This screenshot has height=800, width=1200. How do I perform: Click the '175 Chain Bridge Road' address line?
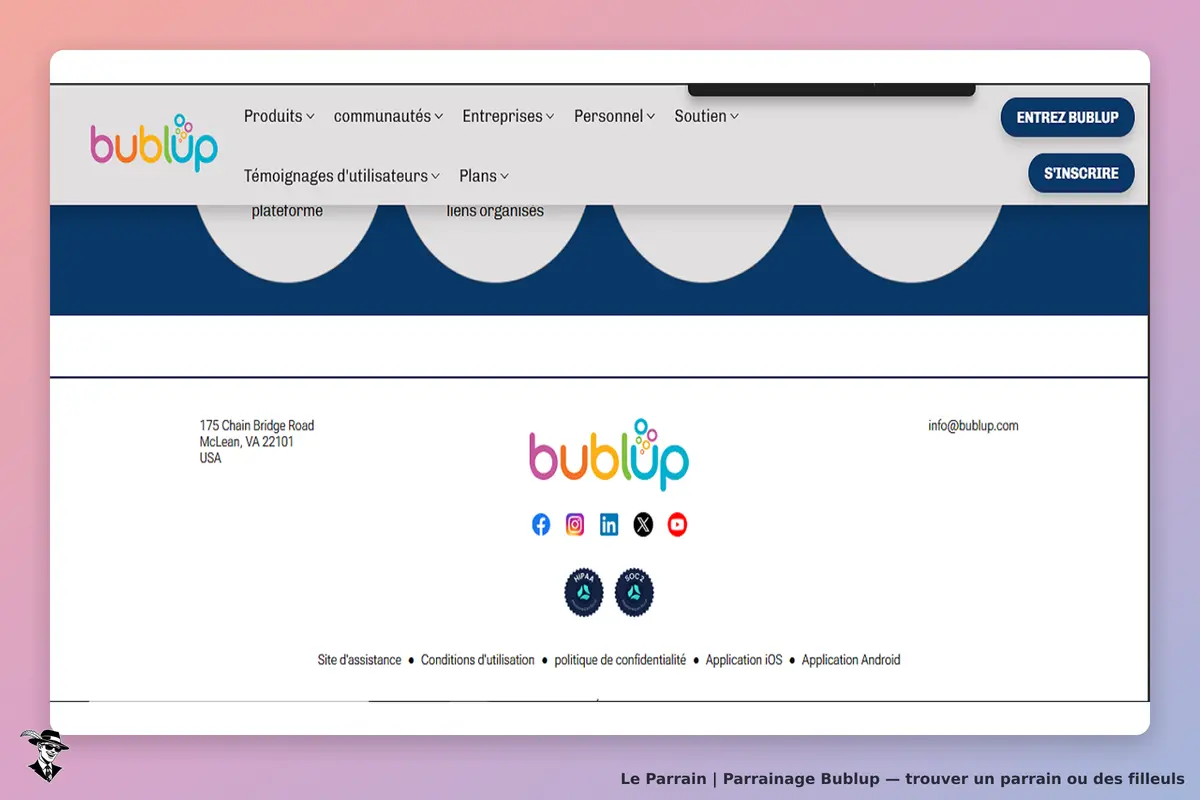[x=257, y=426]
